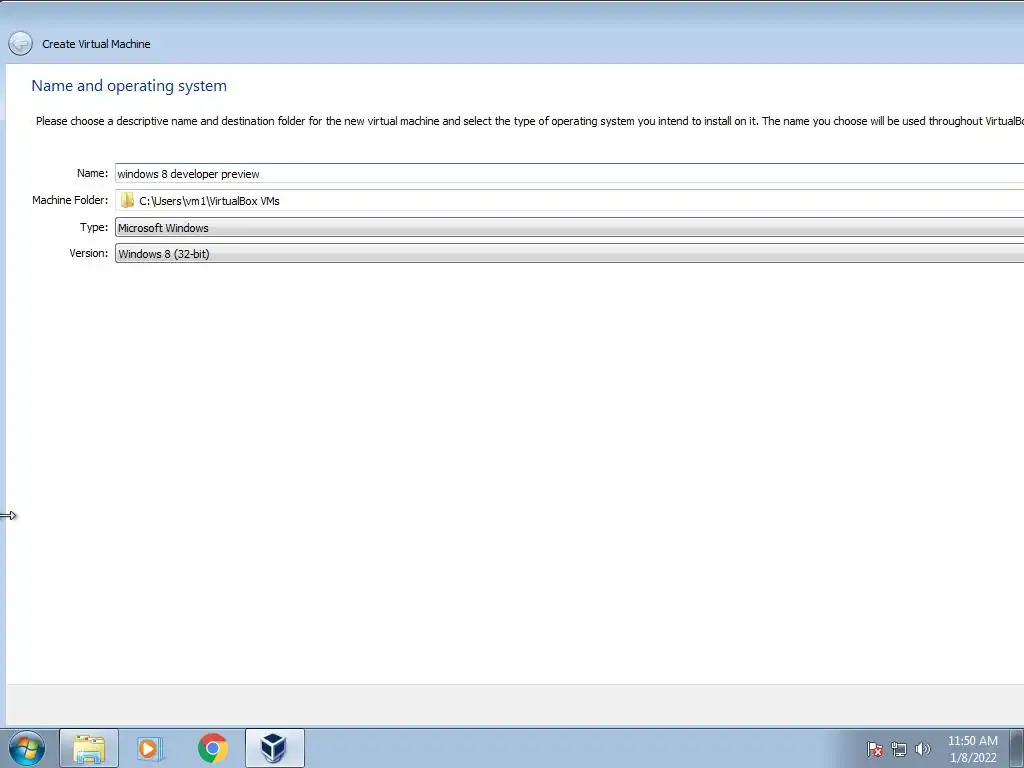Launch Windows Media Player from the taskbar
Image resolution: width=1024 pixels, height=768 pixels.
(x=150, y=748)
